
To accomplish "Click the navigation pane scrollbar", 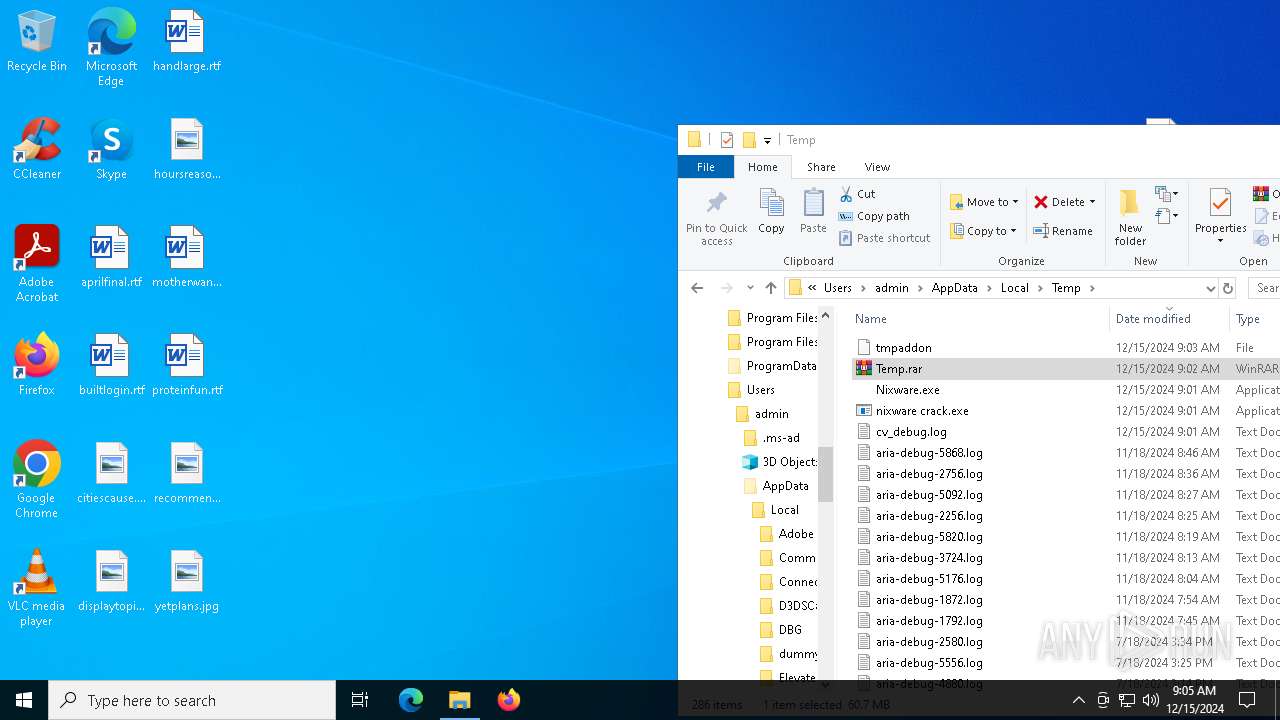I will coord(825,472).
